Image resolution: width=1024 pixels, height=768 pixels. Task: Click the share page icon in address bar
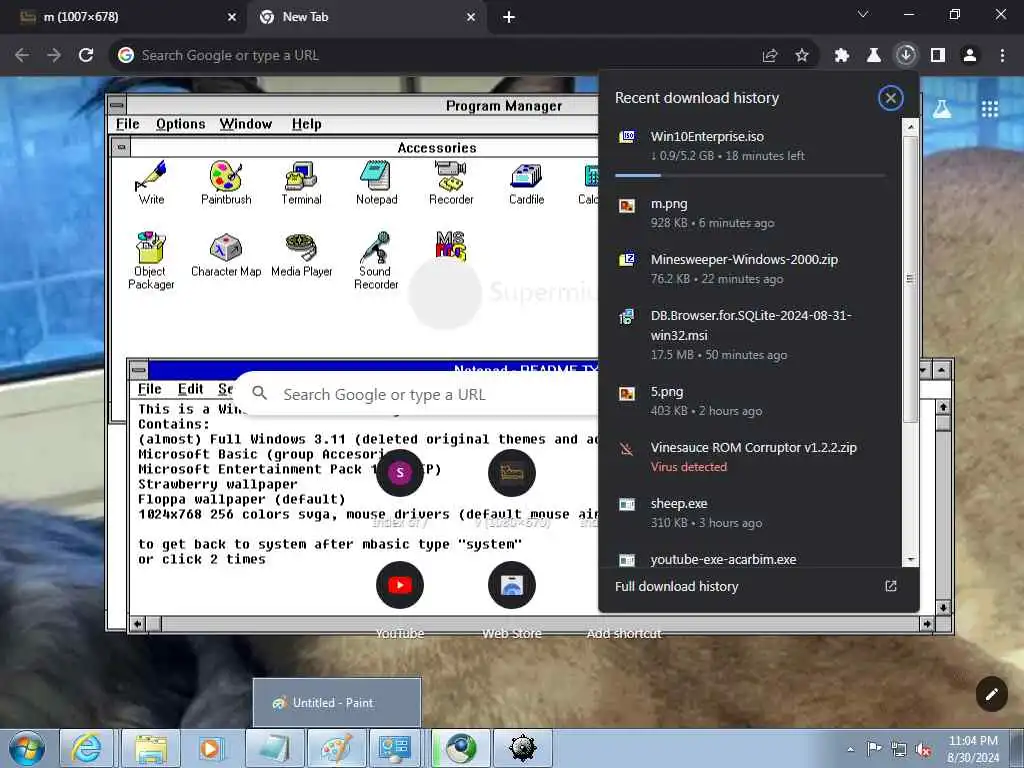click(x=770, y=56)
